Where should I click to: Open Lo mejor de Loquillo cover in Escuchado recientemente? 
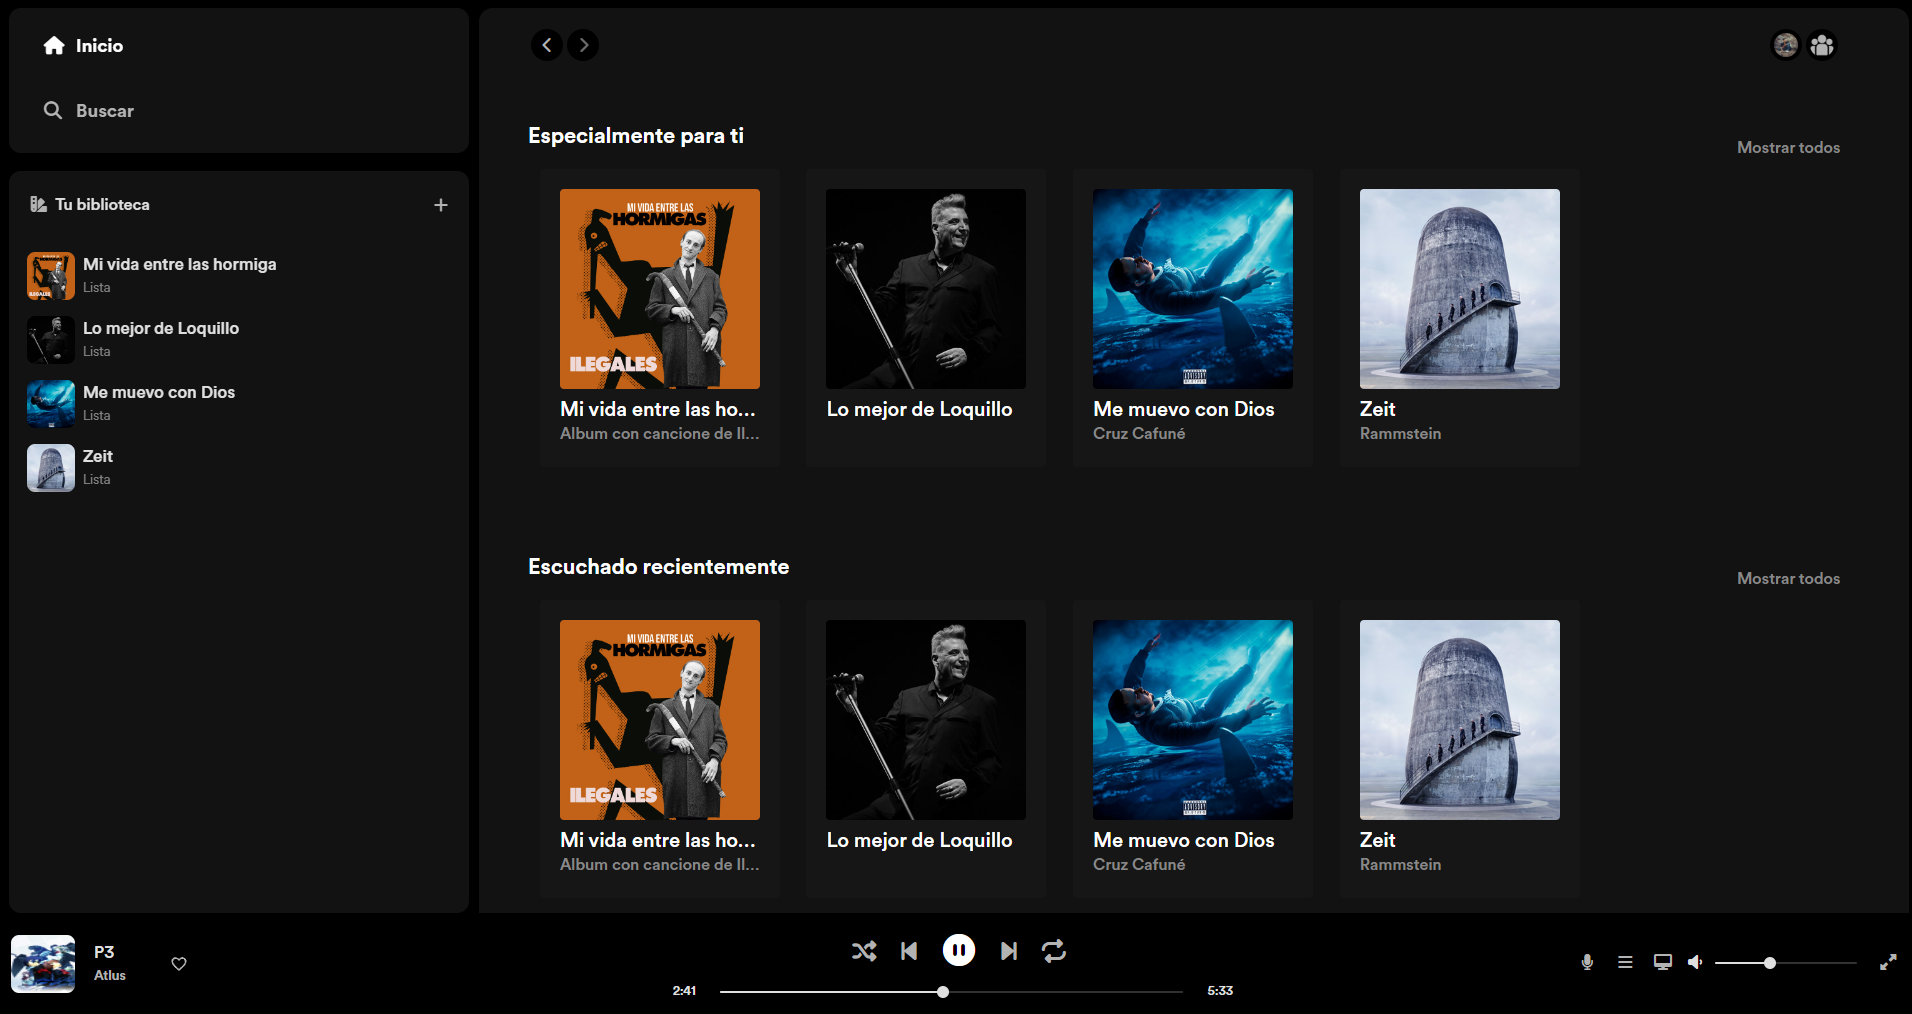pyautogui.click(x=926, y=720)
